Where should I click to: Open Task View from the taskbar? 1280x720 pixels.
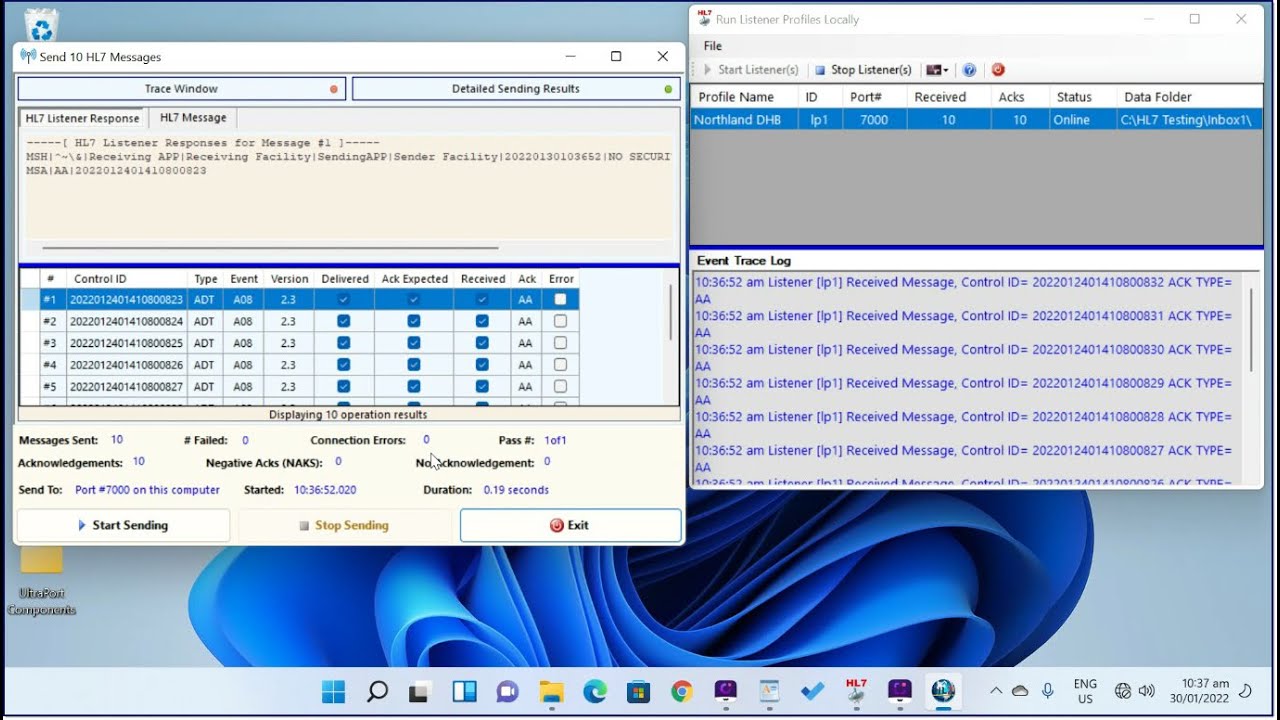click(420, 691)
